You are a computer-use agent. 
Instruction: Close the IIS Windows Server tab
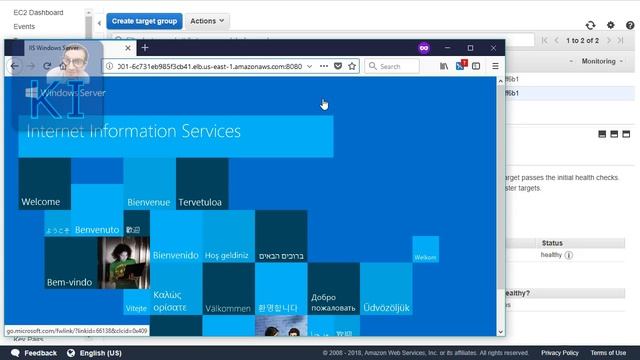pos(128,48)
